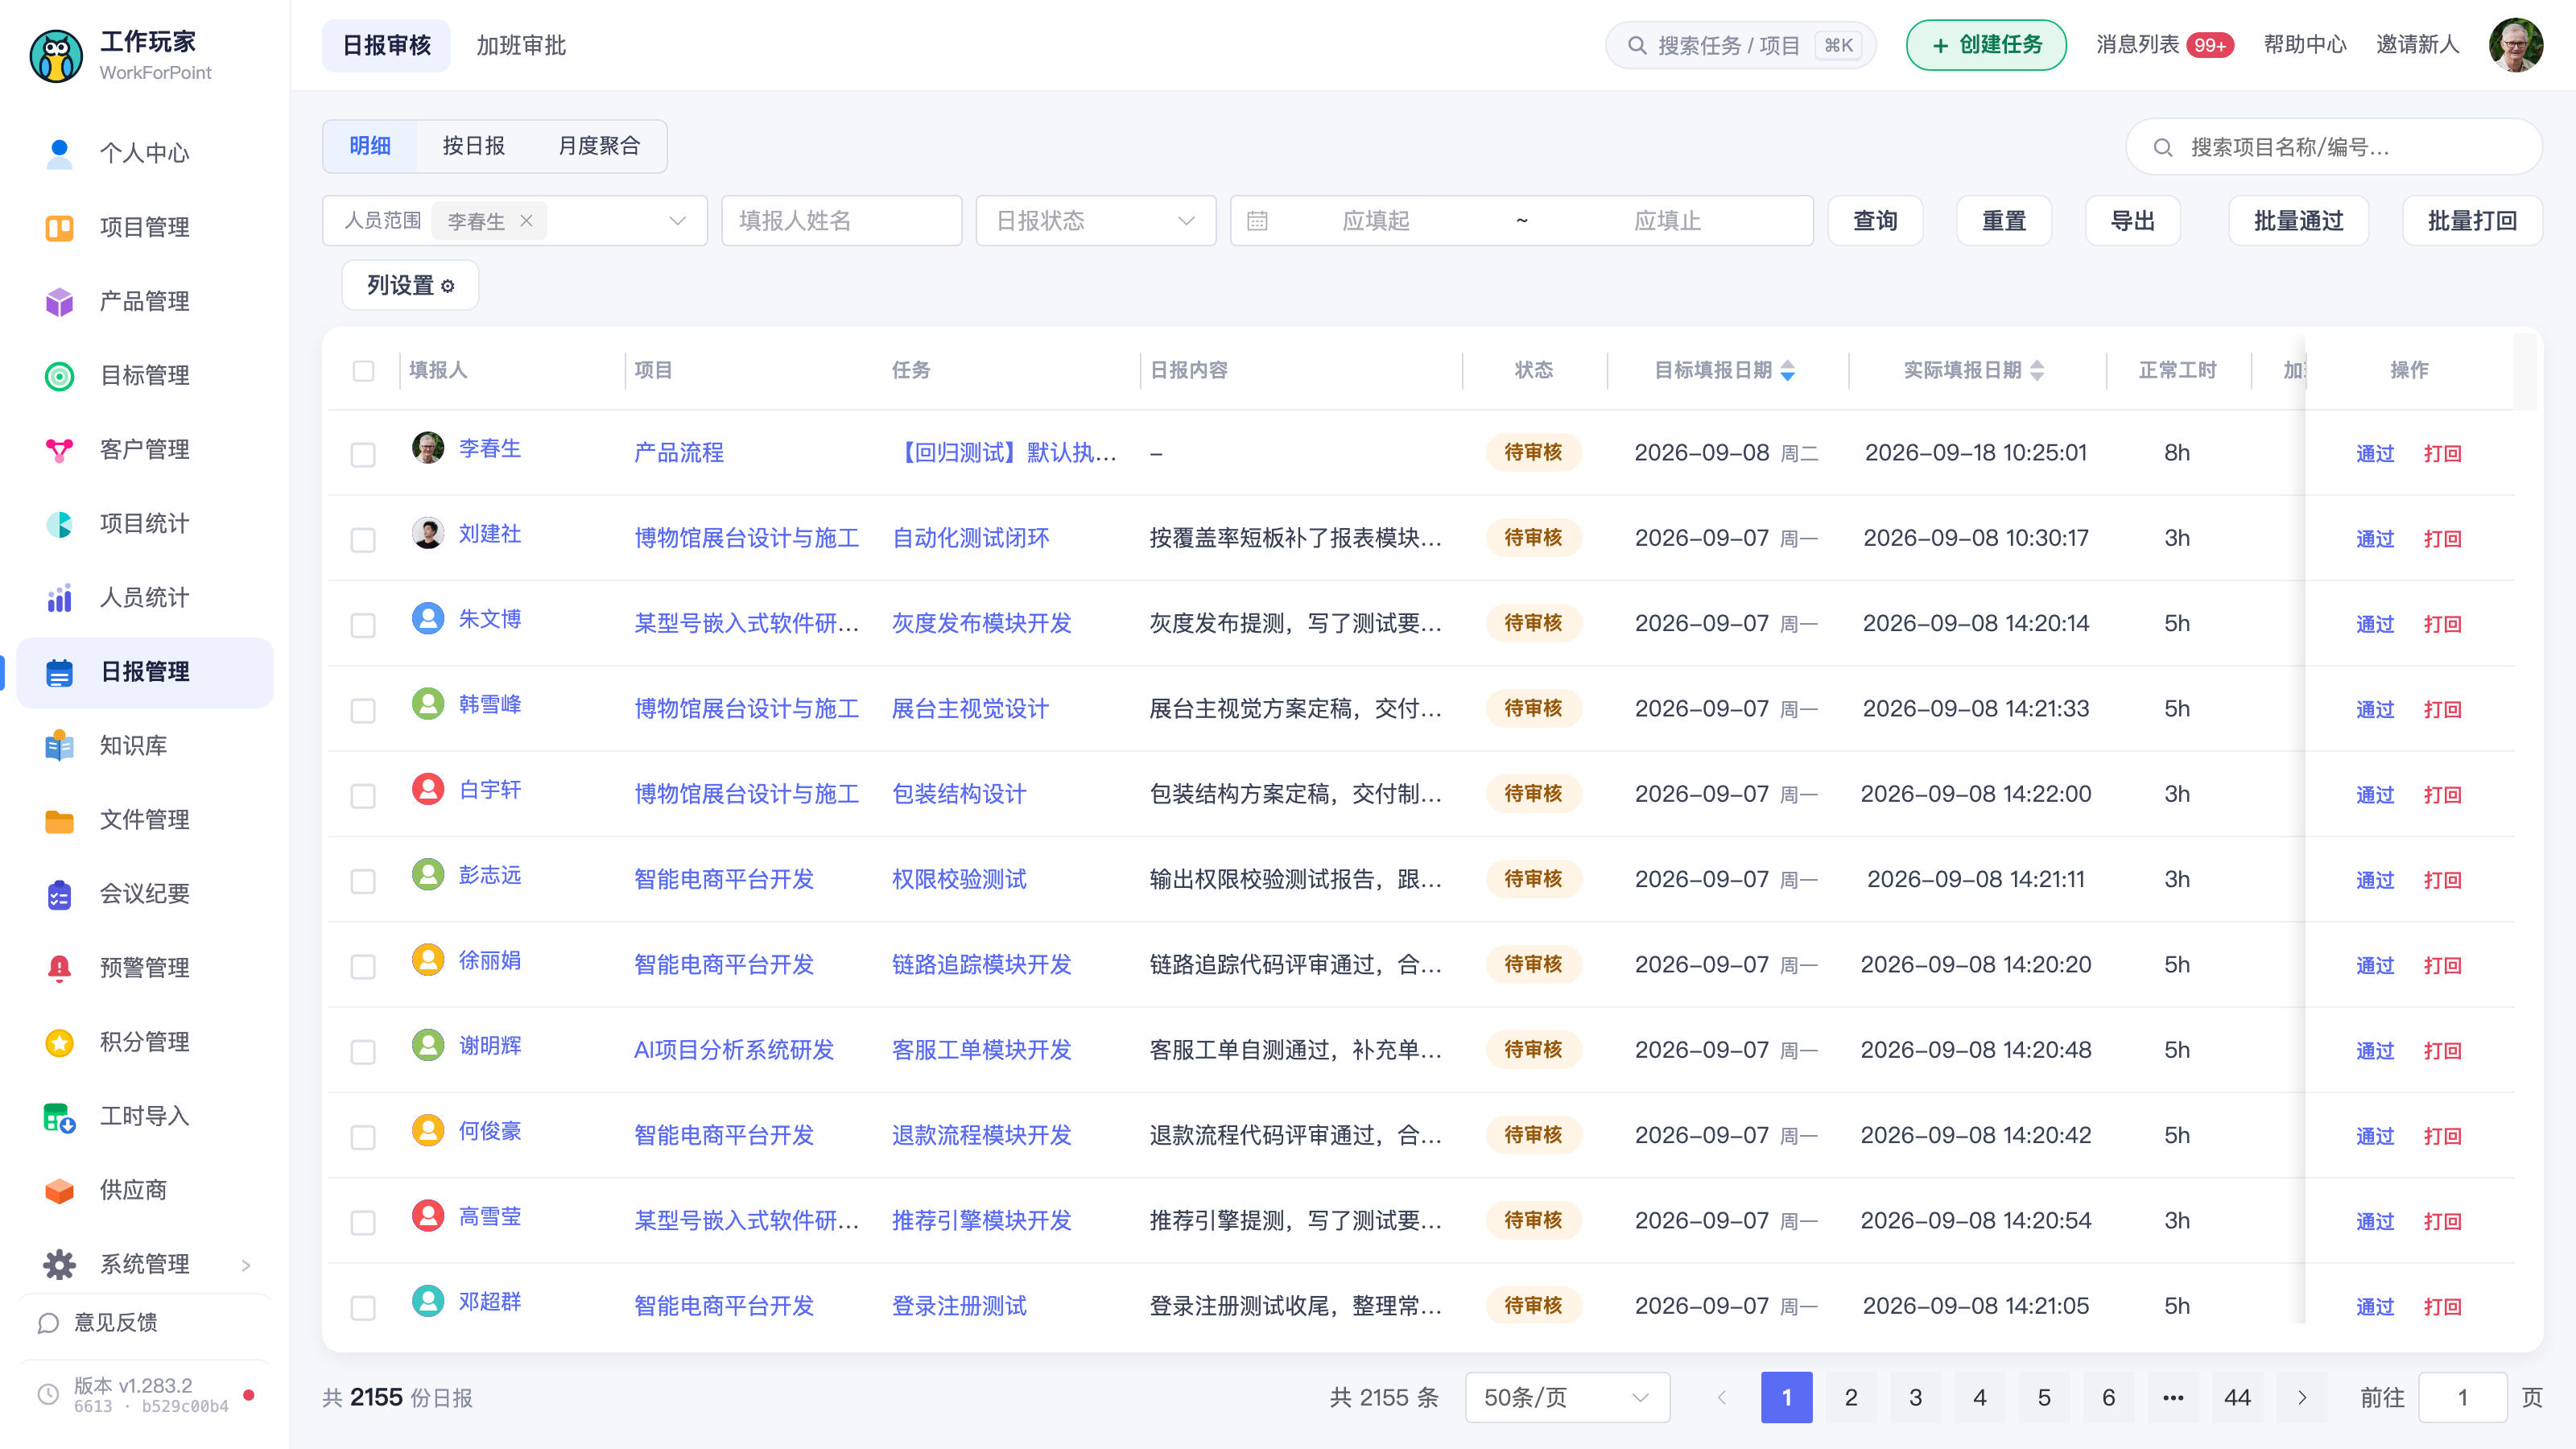Select the 按日报 view tab

(x=474, y=146)
